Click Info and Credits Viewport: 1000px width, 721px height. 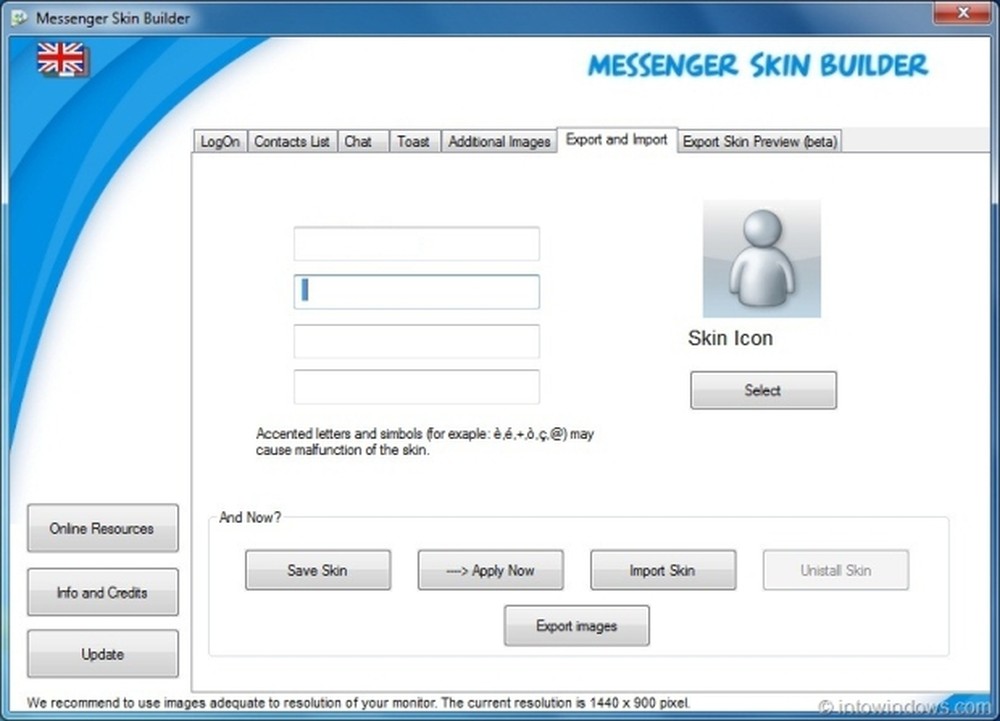(102, 592)
